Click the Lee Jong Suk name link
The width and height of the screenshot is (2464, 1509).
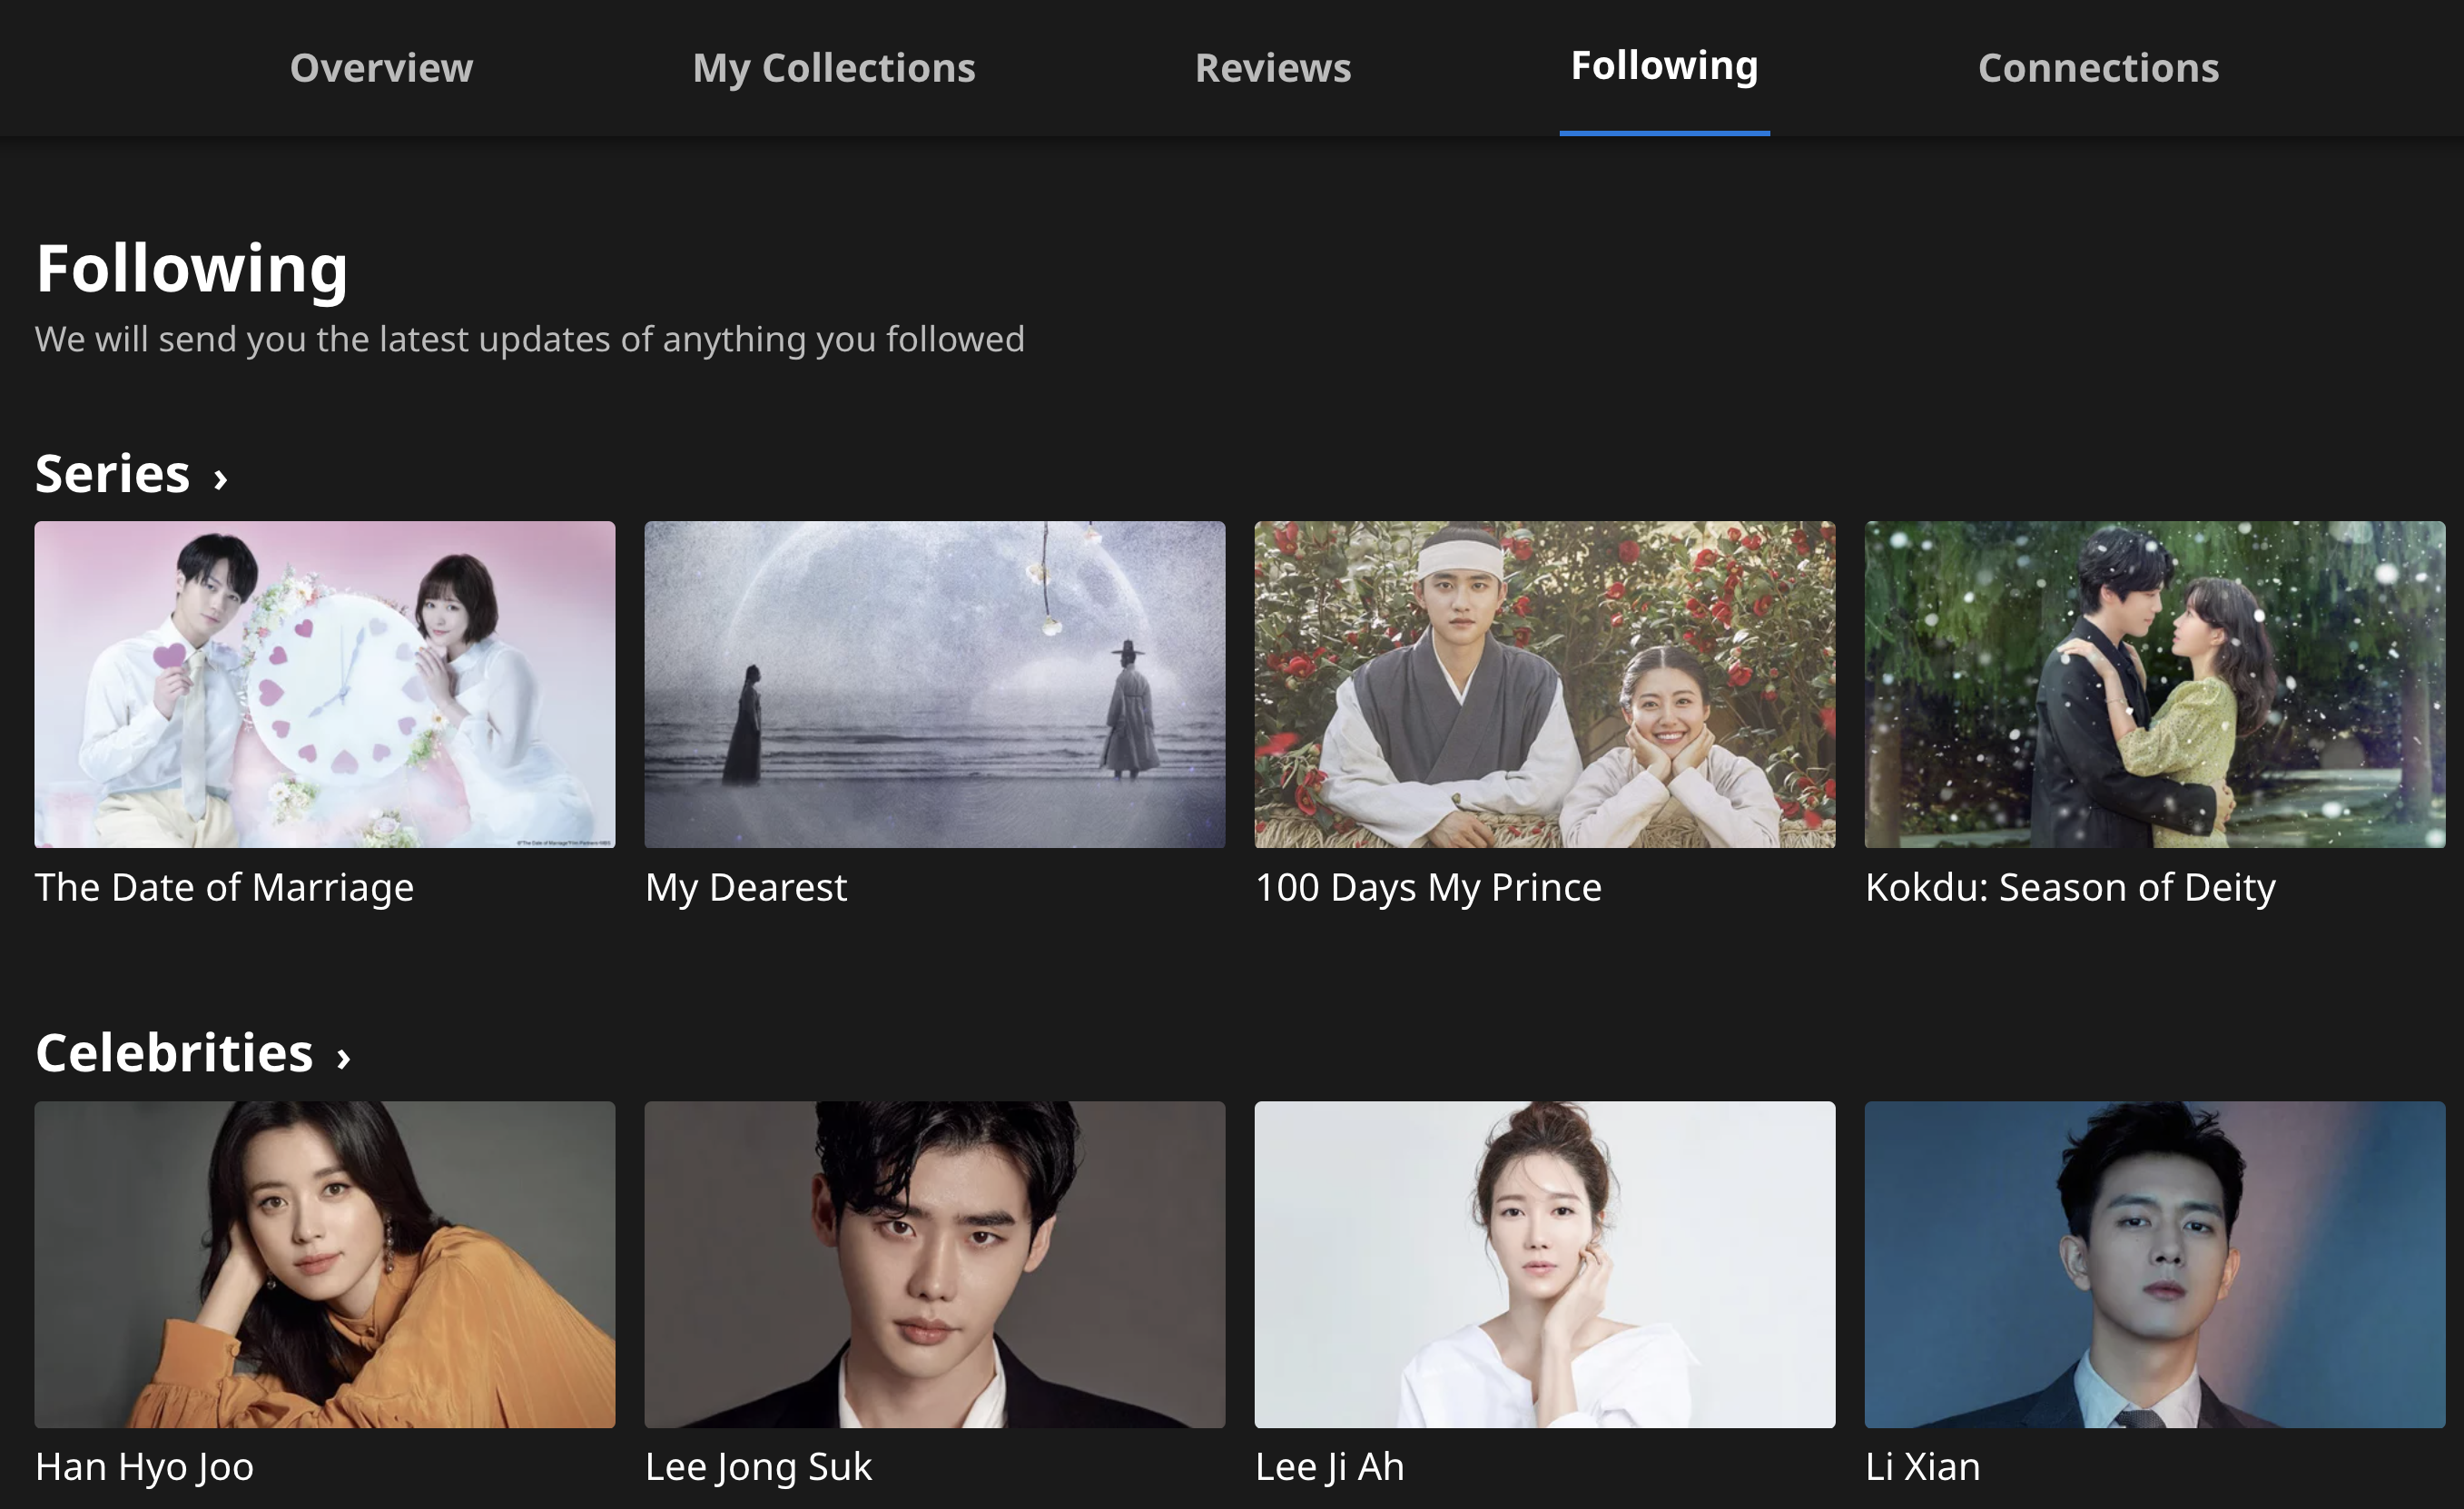tap(758, 1467)
